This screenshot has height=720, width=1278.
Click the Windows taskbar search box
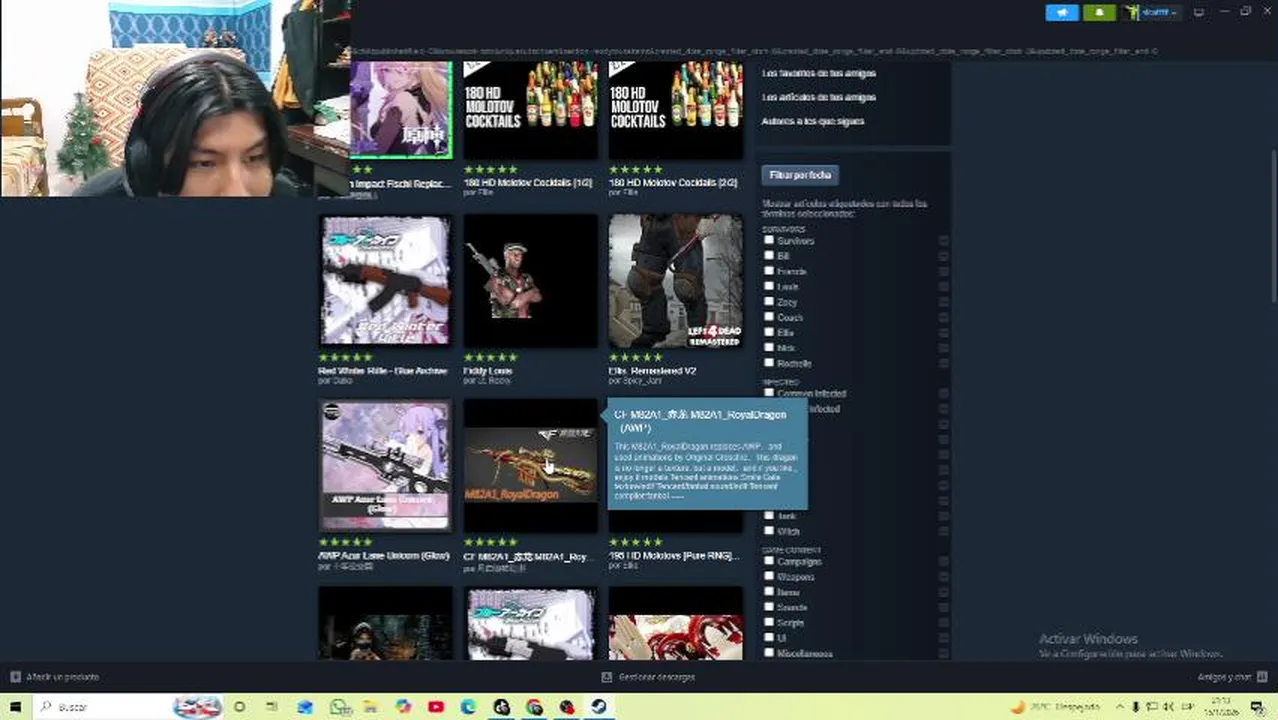point(130,707)
